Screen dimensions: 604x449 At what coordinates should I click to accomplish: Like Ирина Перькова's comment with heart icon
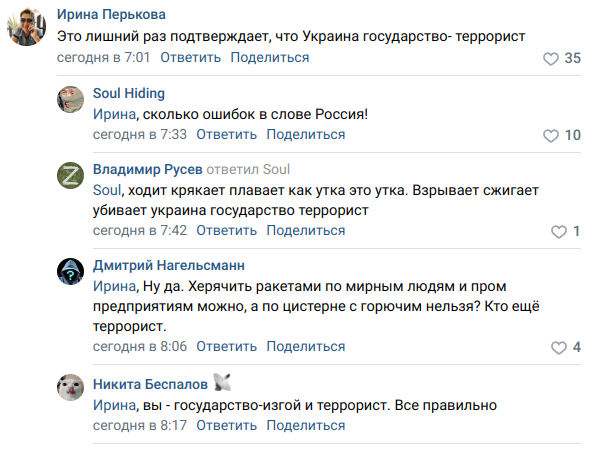pos(549,59)
